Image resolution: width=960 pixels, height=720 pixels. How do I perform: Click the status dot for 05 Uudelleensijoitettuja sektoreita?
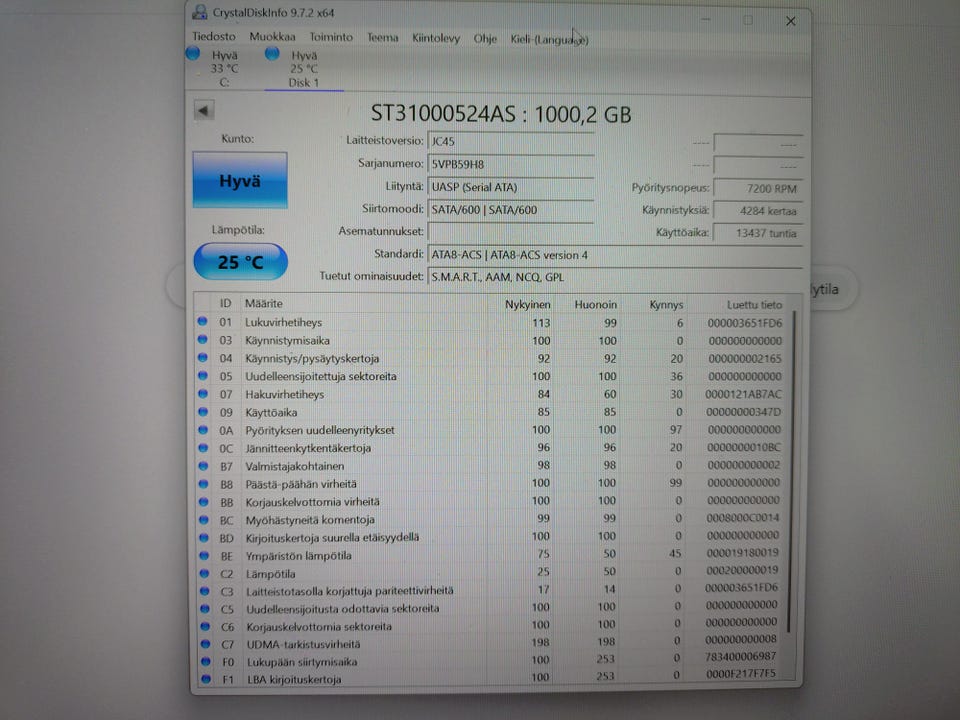(203, 375)
